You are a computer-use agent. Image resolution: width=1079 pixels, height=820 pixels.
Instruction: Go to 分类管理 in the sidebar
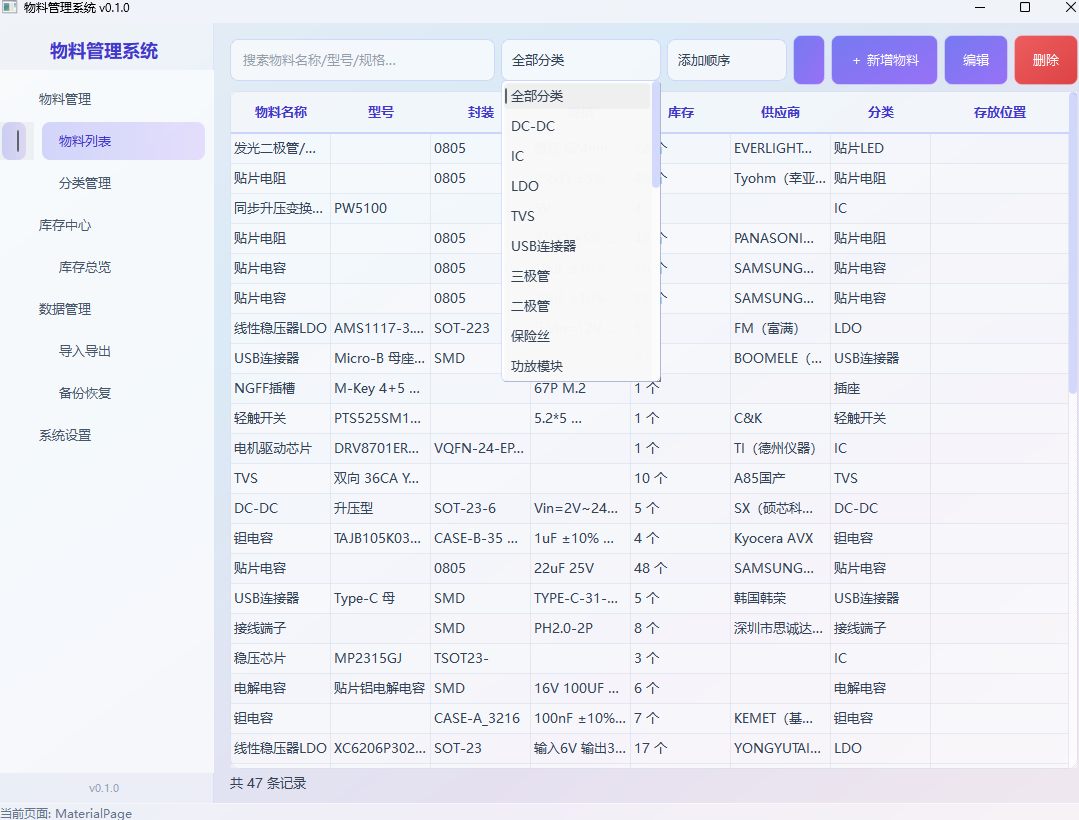pos(85,183)
